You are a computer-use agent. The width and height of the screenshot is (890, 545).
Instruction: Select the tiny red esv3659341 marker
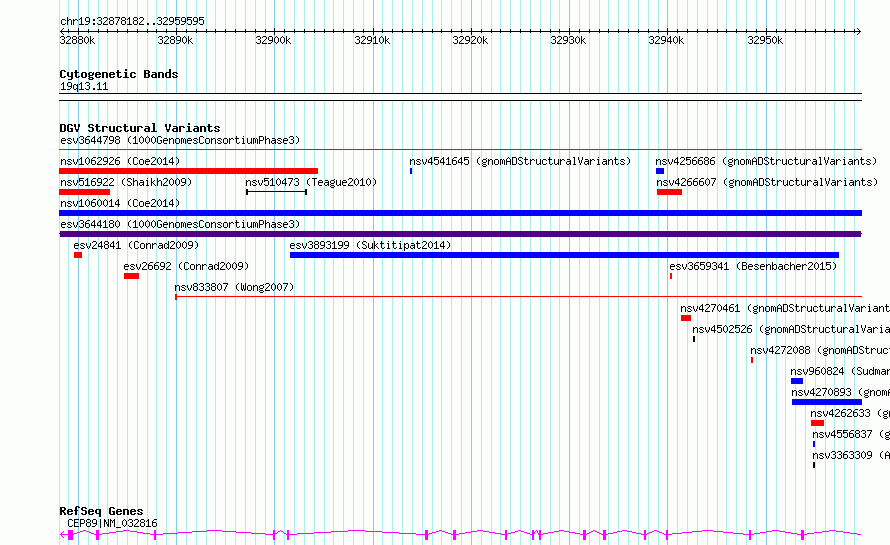[671, 276]
